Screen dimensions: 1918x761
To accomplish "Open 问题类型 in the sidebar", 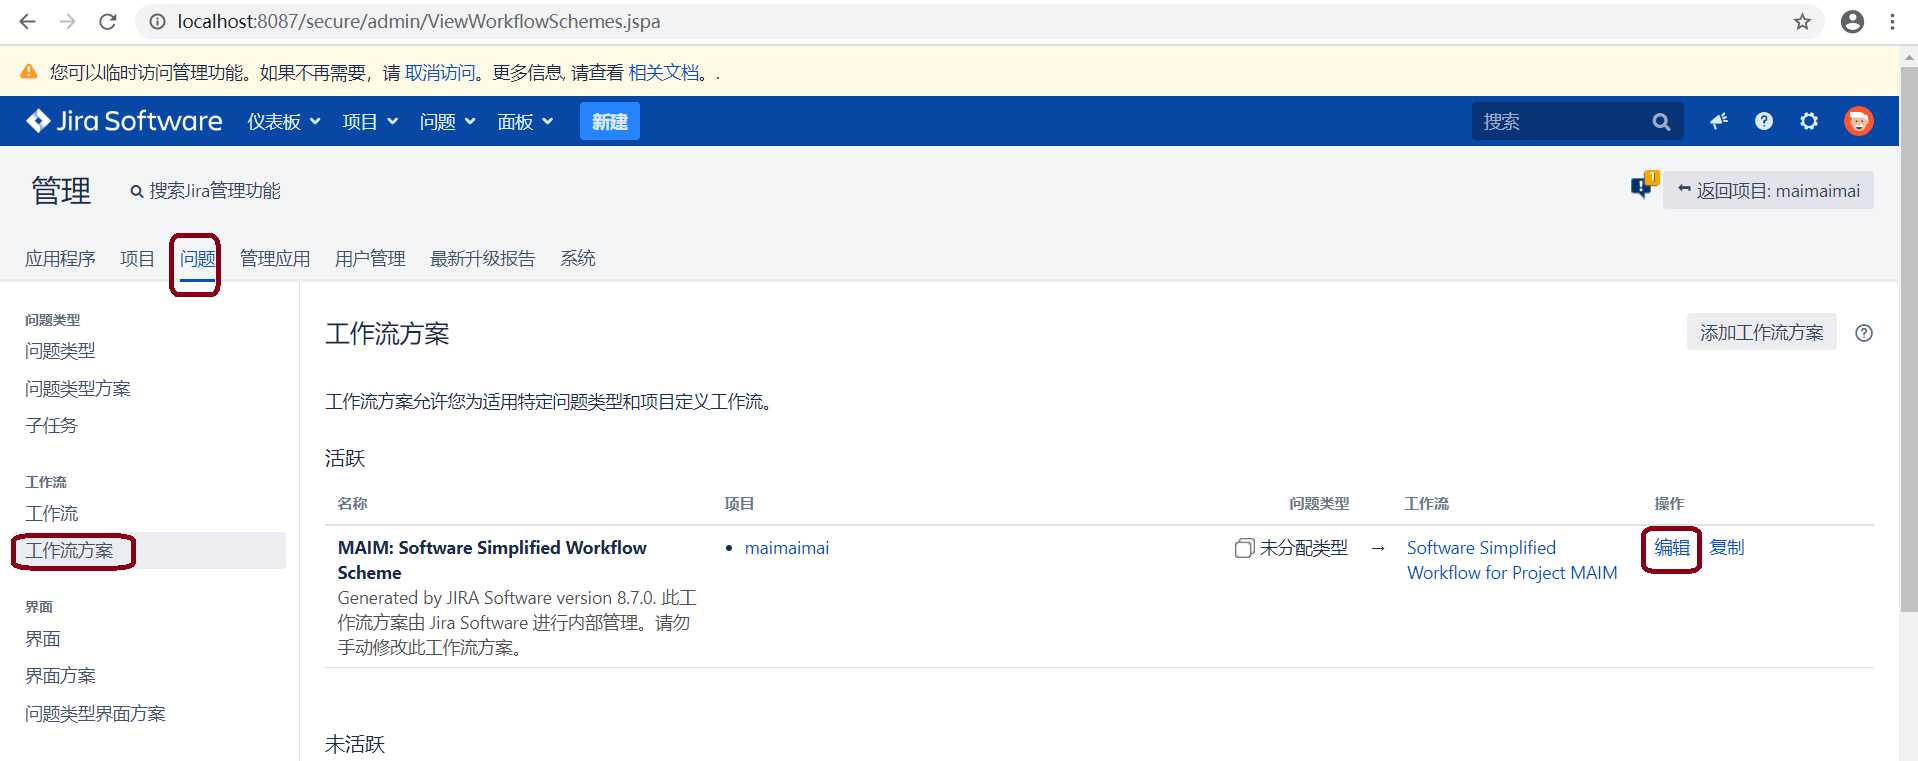I will click(60, 351).
